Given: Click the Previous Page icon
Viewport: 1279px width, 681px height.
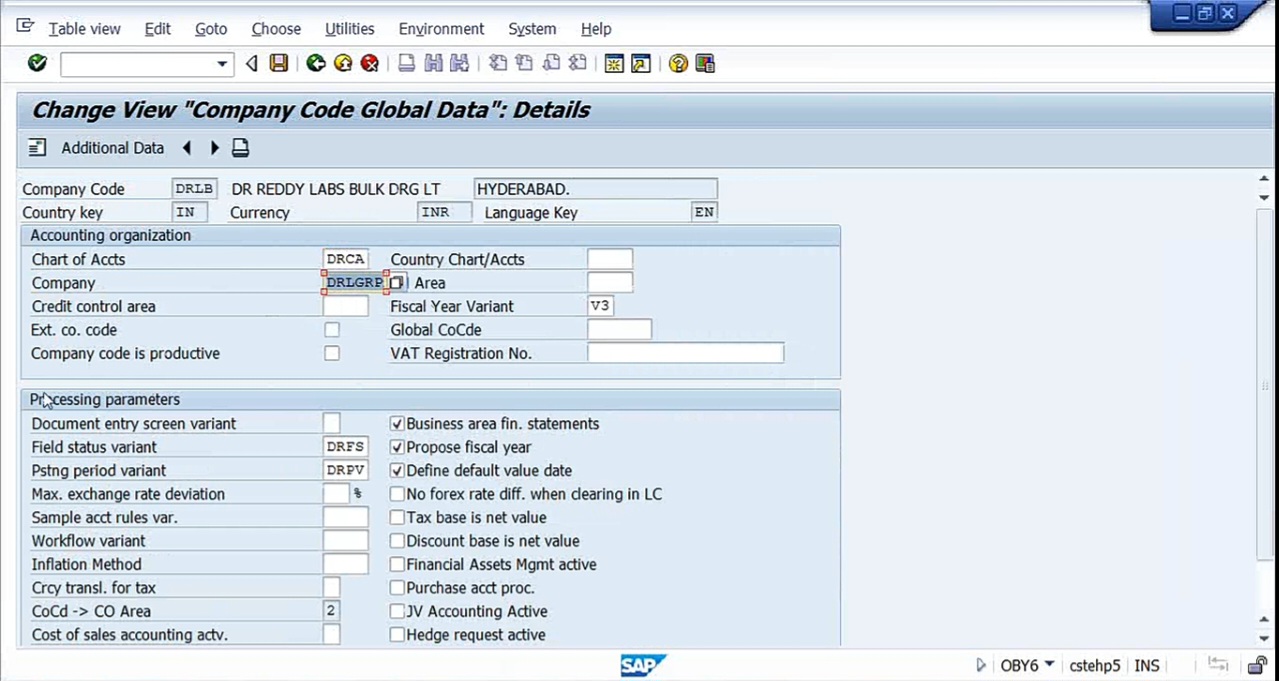Looking at the screenshot, I should point(524,64).
